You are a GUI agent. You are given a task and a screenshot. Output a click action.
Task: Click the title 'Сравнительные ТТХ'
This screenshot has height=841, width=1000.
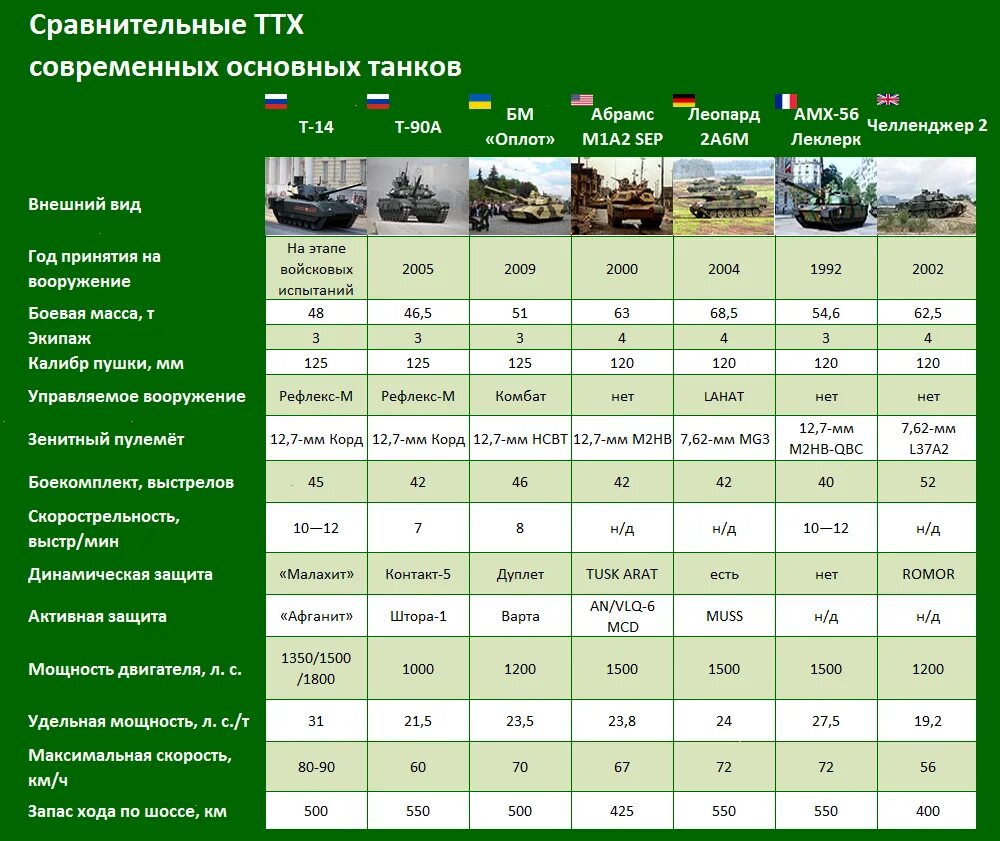point(166,26)
